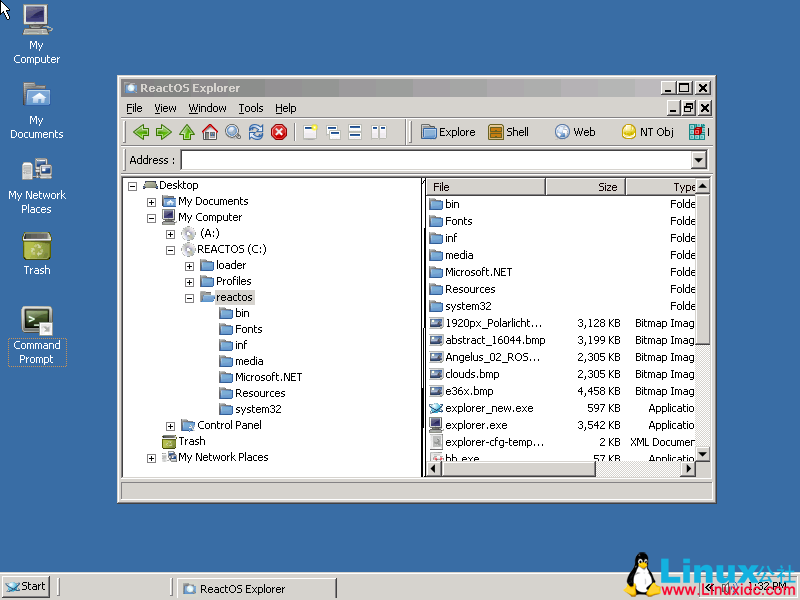Select Fonts folder in file list
Image resolution: width=800 pixels, height=600 pixels.
tap(451, 221)
